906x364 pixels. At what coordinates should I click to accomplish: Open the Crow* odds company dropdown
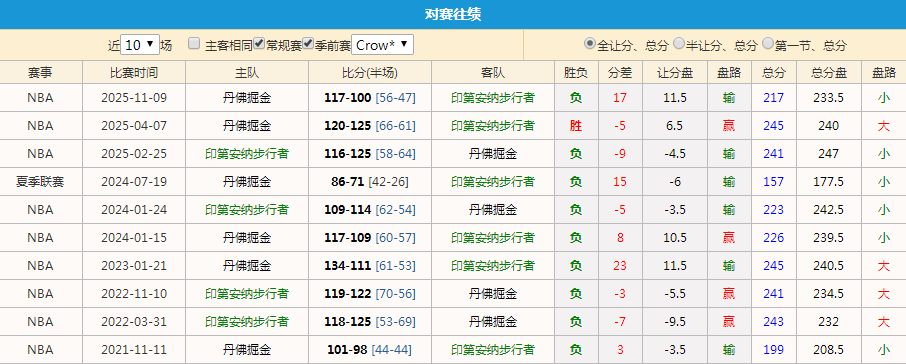[x=383, y=44]
